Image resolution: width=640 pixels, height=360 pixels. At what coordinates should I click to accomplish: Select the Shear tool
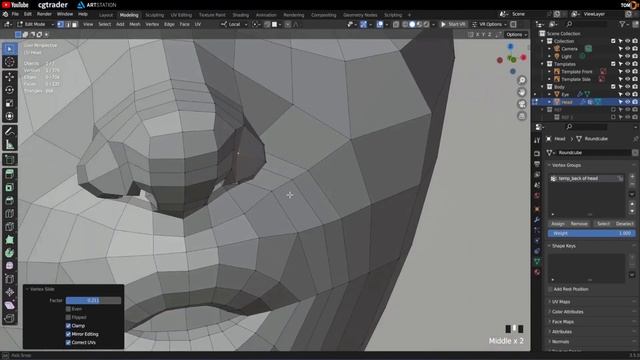[x=9, y=305]
